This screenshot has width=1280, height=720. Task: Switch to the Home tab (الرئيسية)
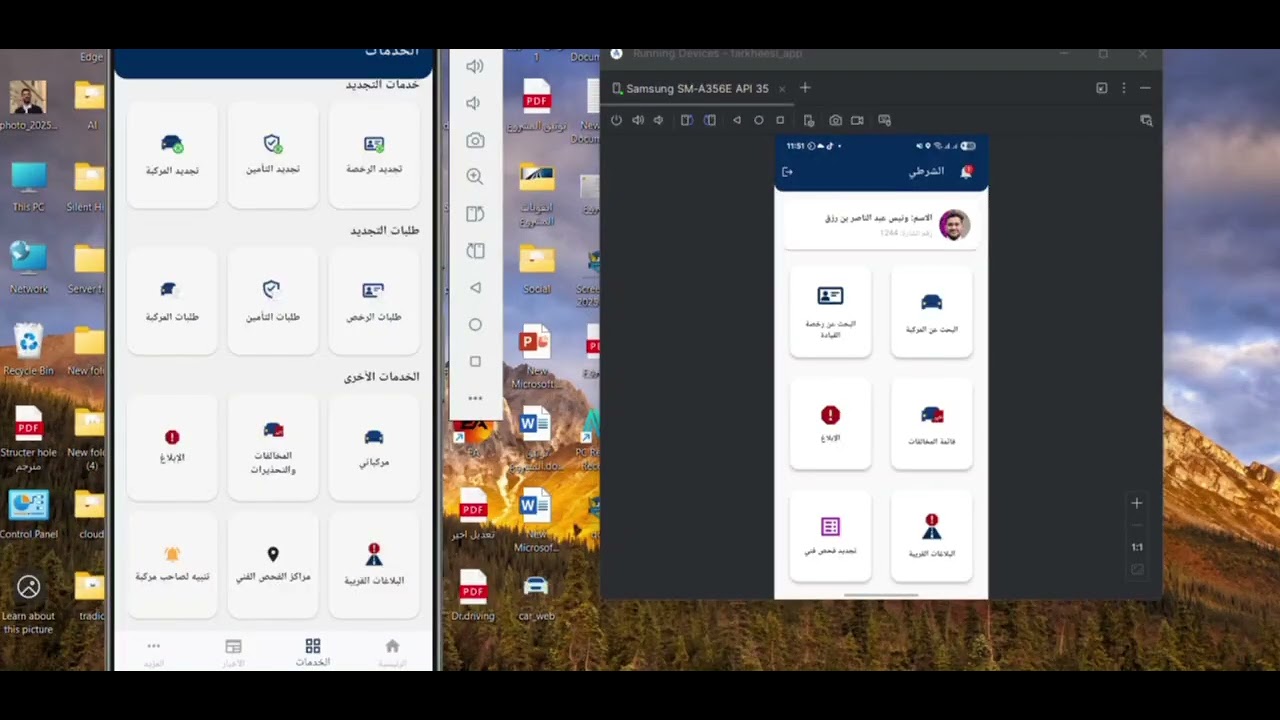pos(392,652)
